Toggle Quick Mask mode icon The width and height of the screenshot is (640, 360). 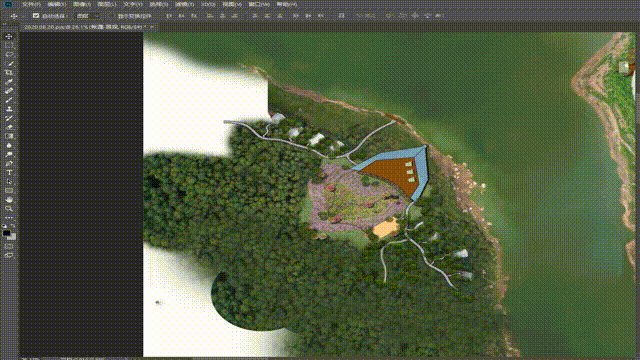click(x=9, y=246)
